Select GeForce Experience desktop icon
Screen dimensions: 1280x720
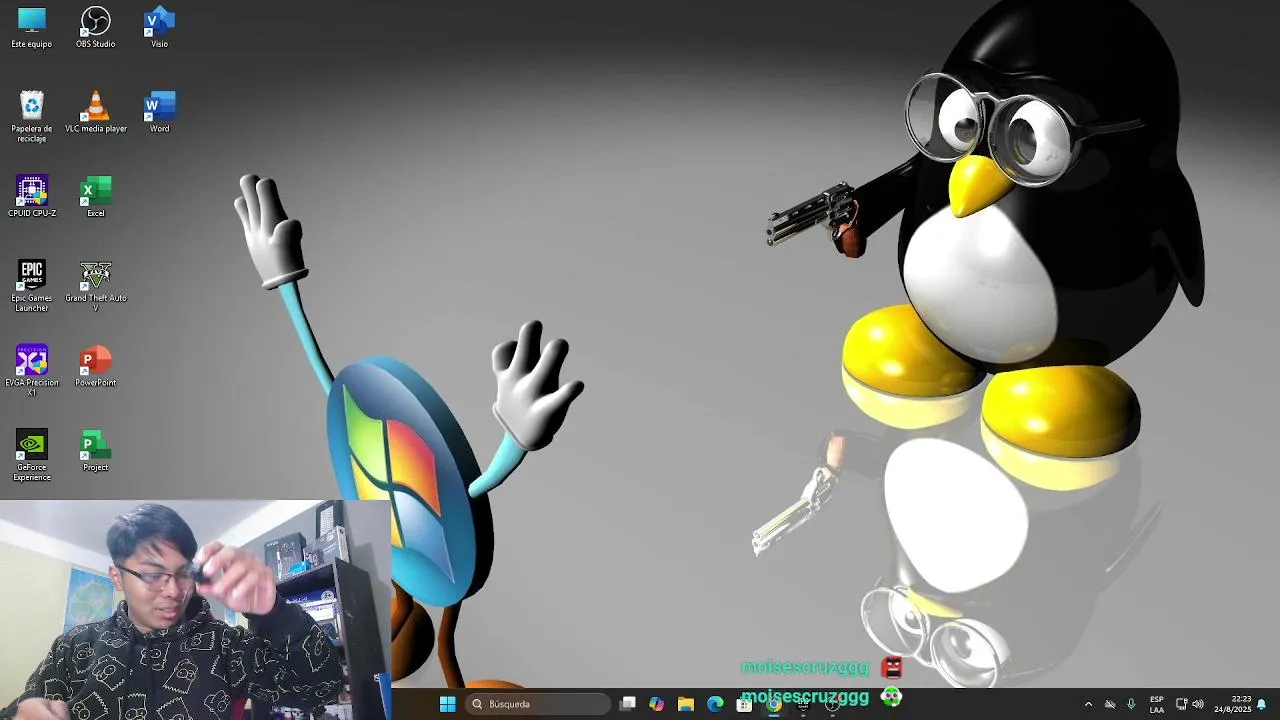pyautogui.click(x=32, y=456)
